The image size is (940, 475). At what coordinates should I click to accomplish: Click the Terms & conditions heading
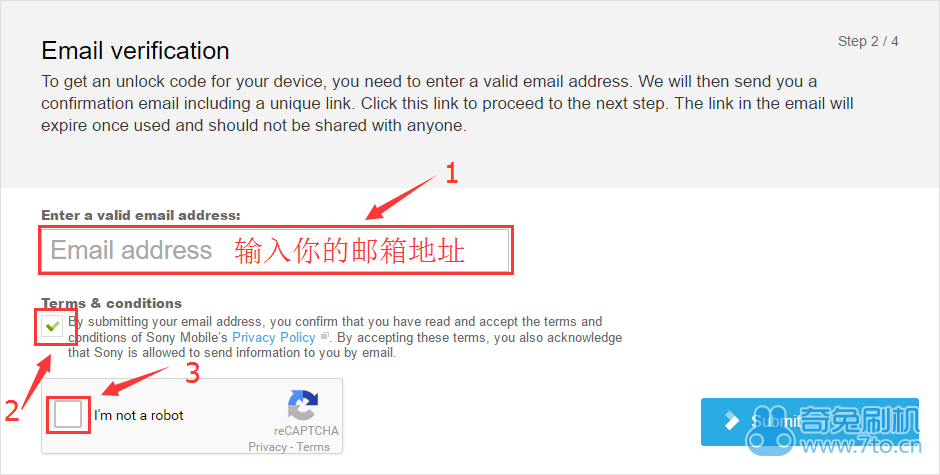tap(112, 303)
